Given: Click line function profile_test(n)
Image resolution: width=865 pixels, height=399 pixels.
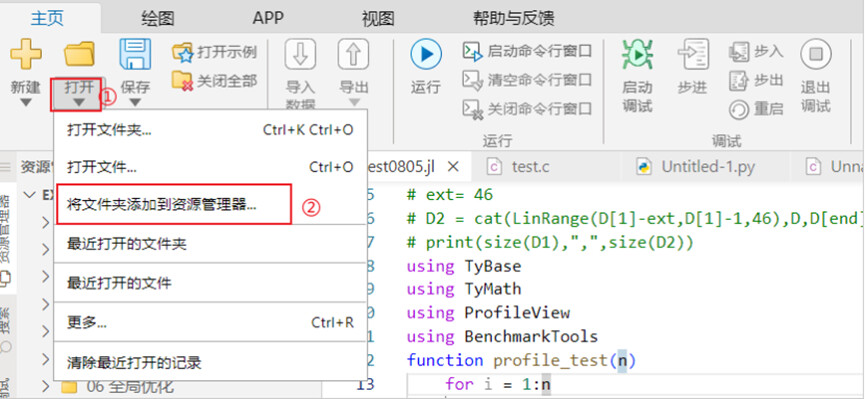Looking at the screenshot, I should point(521,360).
